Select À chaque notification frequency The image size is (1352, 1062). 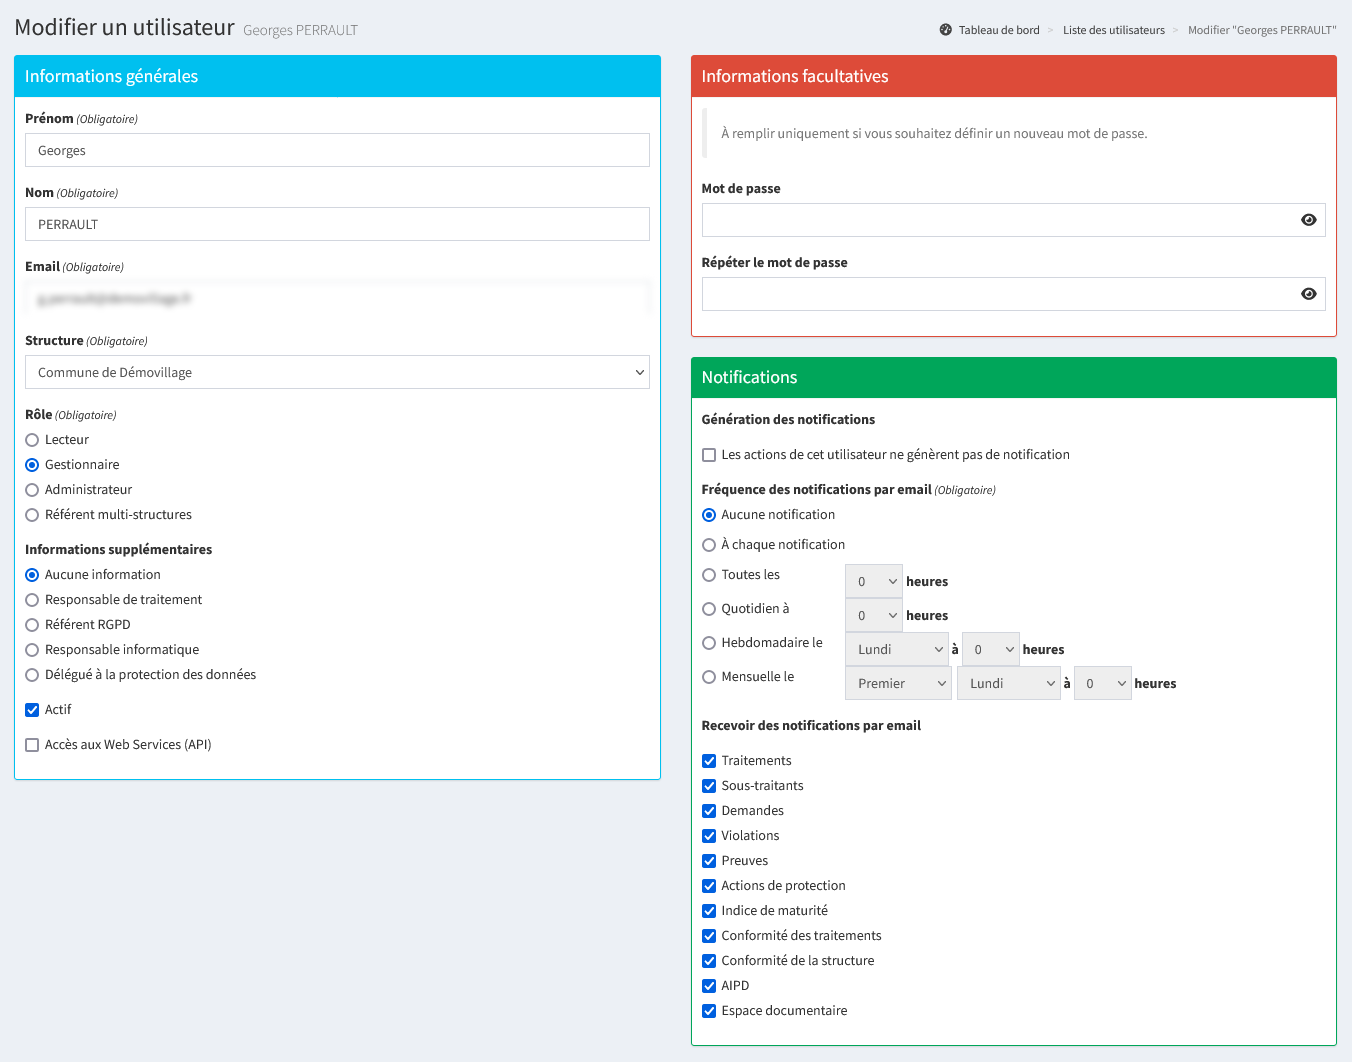[709, 545]
